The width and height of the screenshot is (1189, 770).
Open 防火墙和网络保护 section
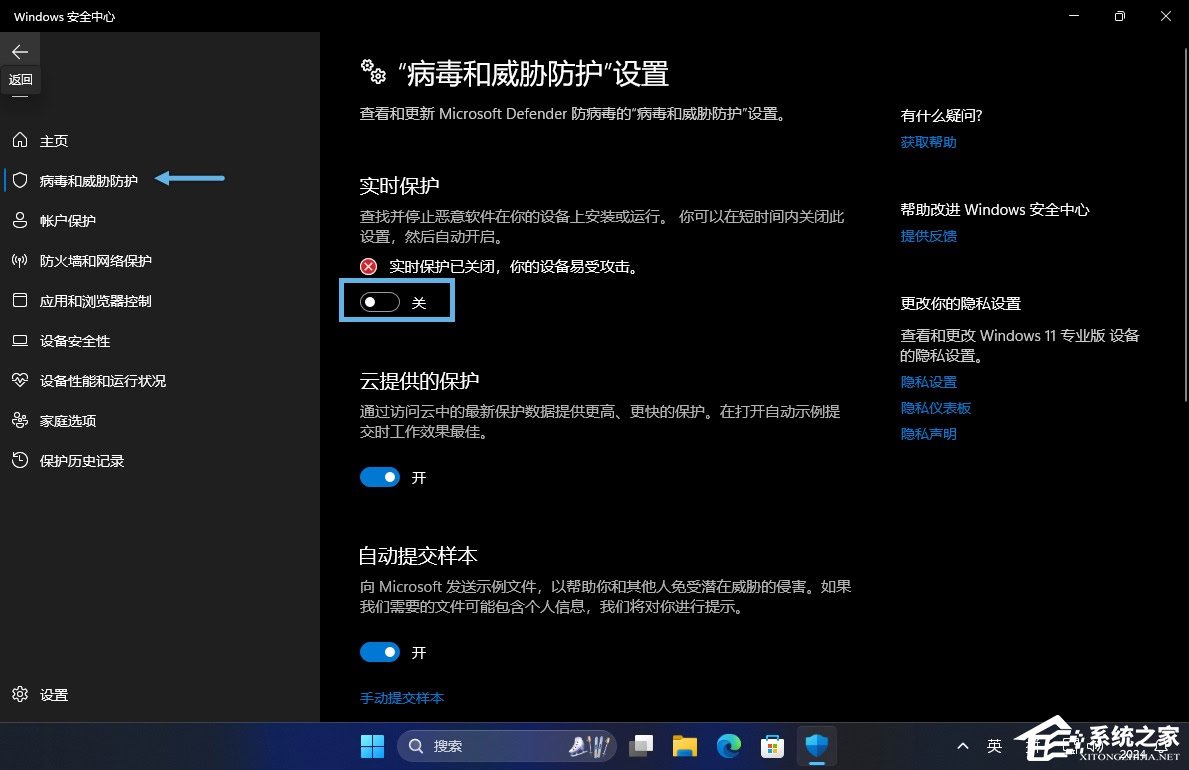pos(95,261)
